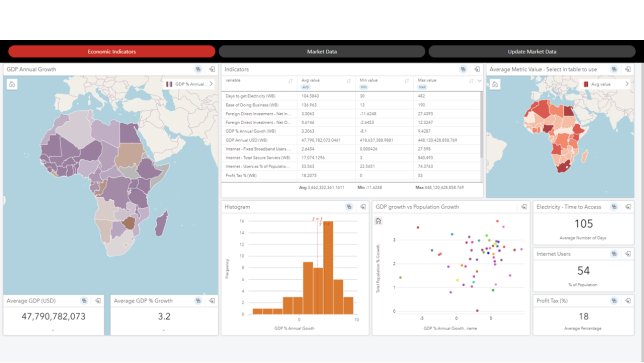Open the column options chevron in Indicators table

(x=479, y=81)
